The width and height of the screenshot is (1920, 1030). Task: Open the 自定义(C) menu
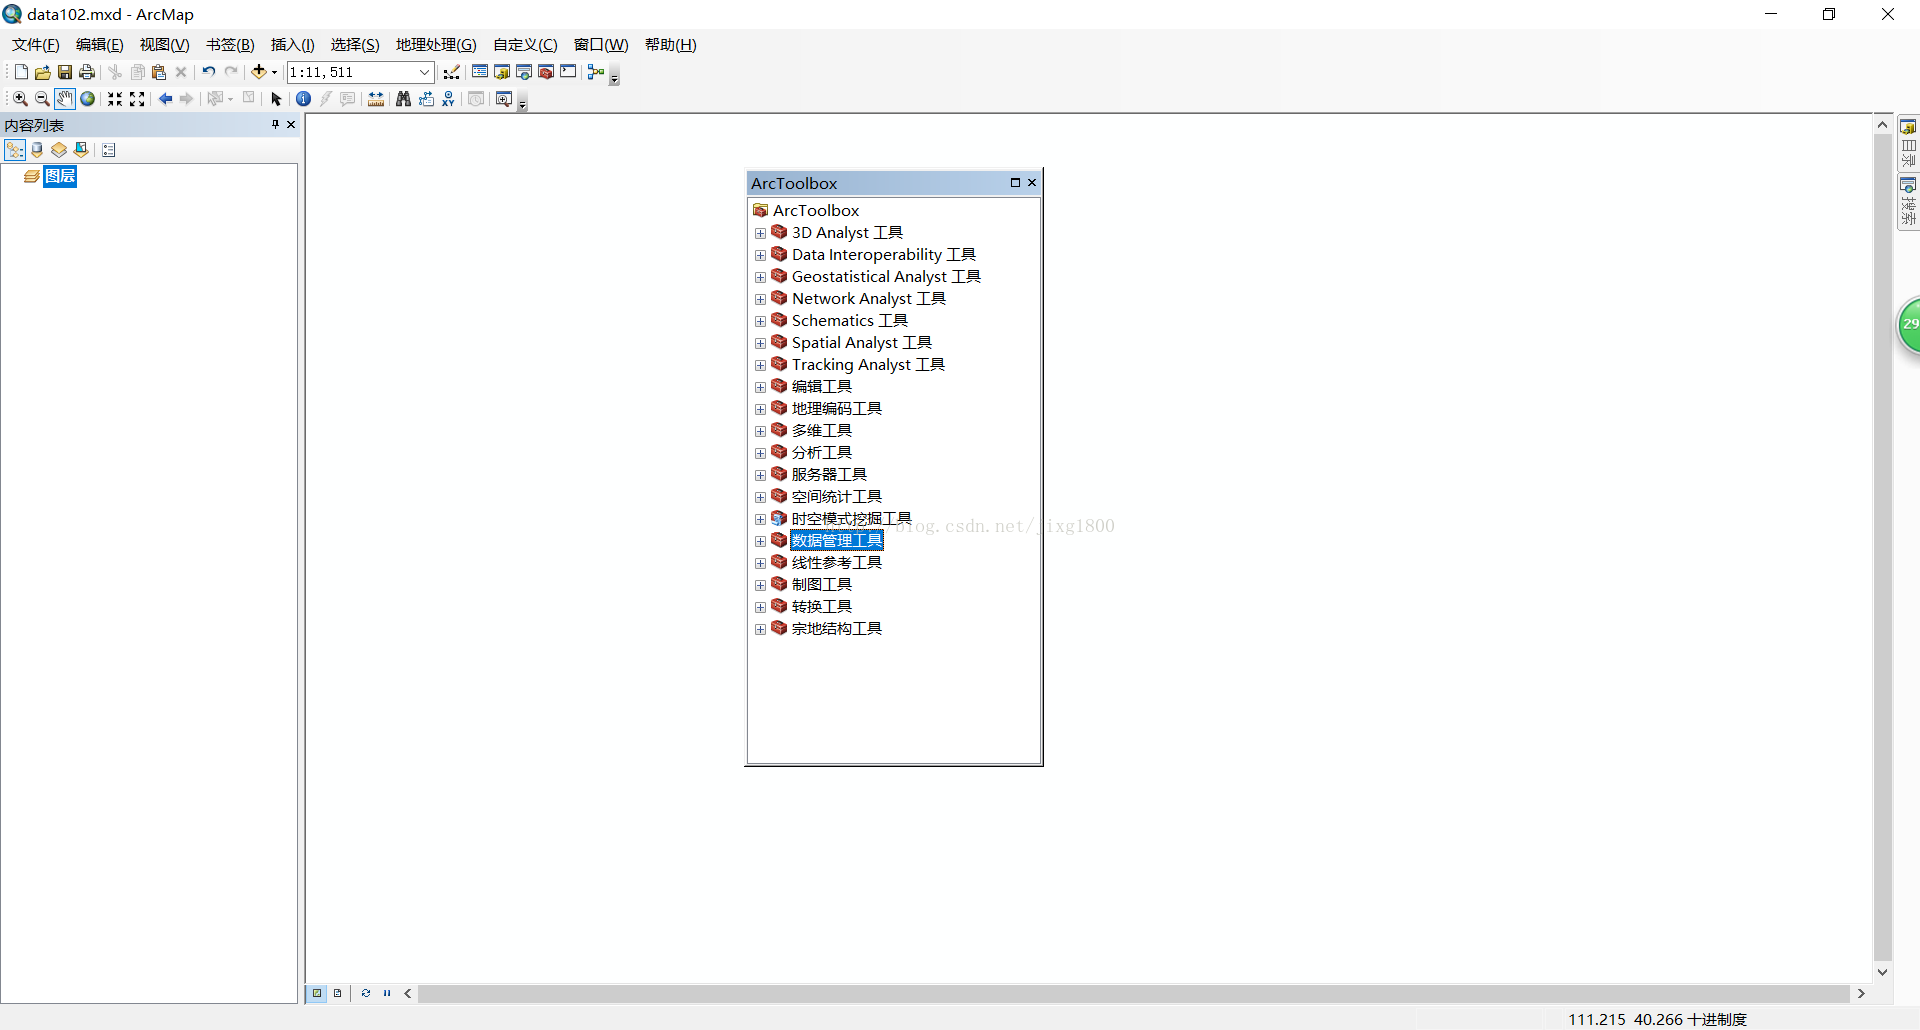(525, 45)
